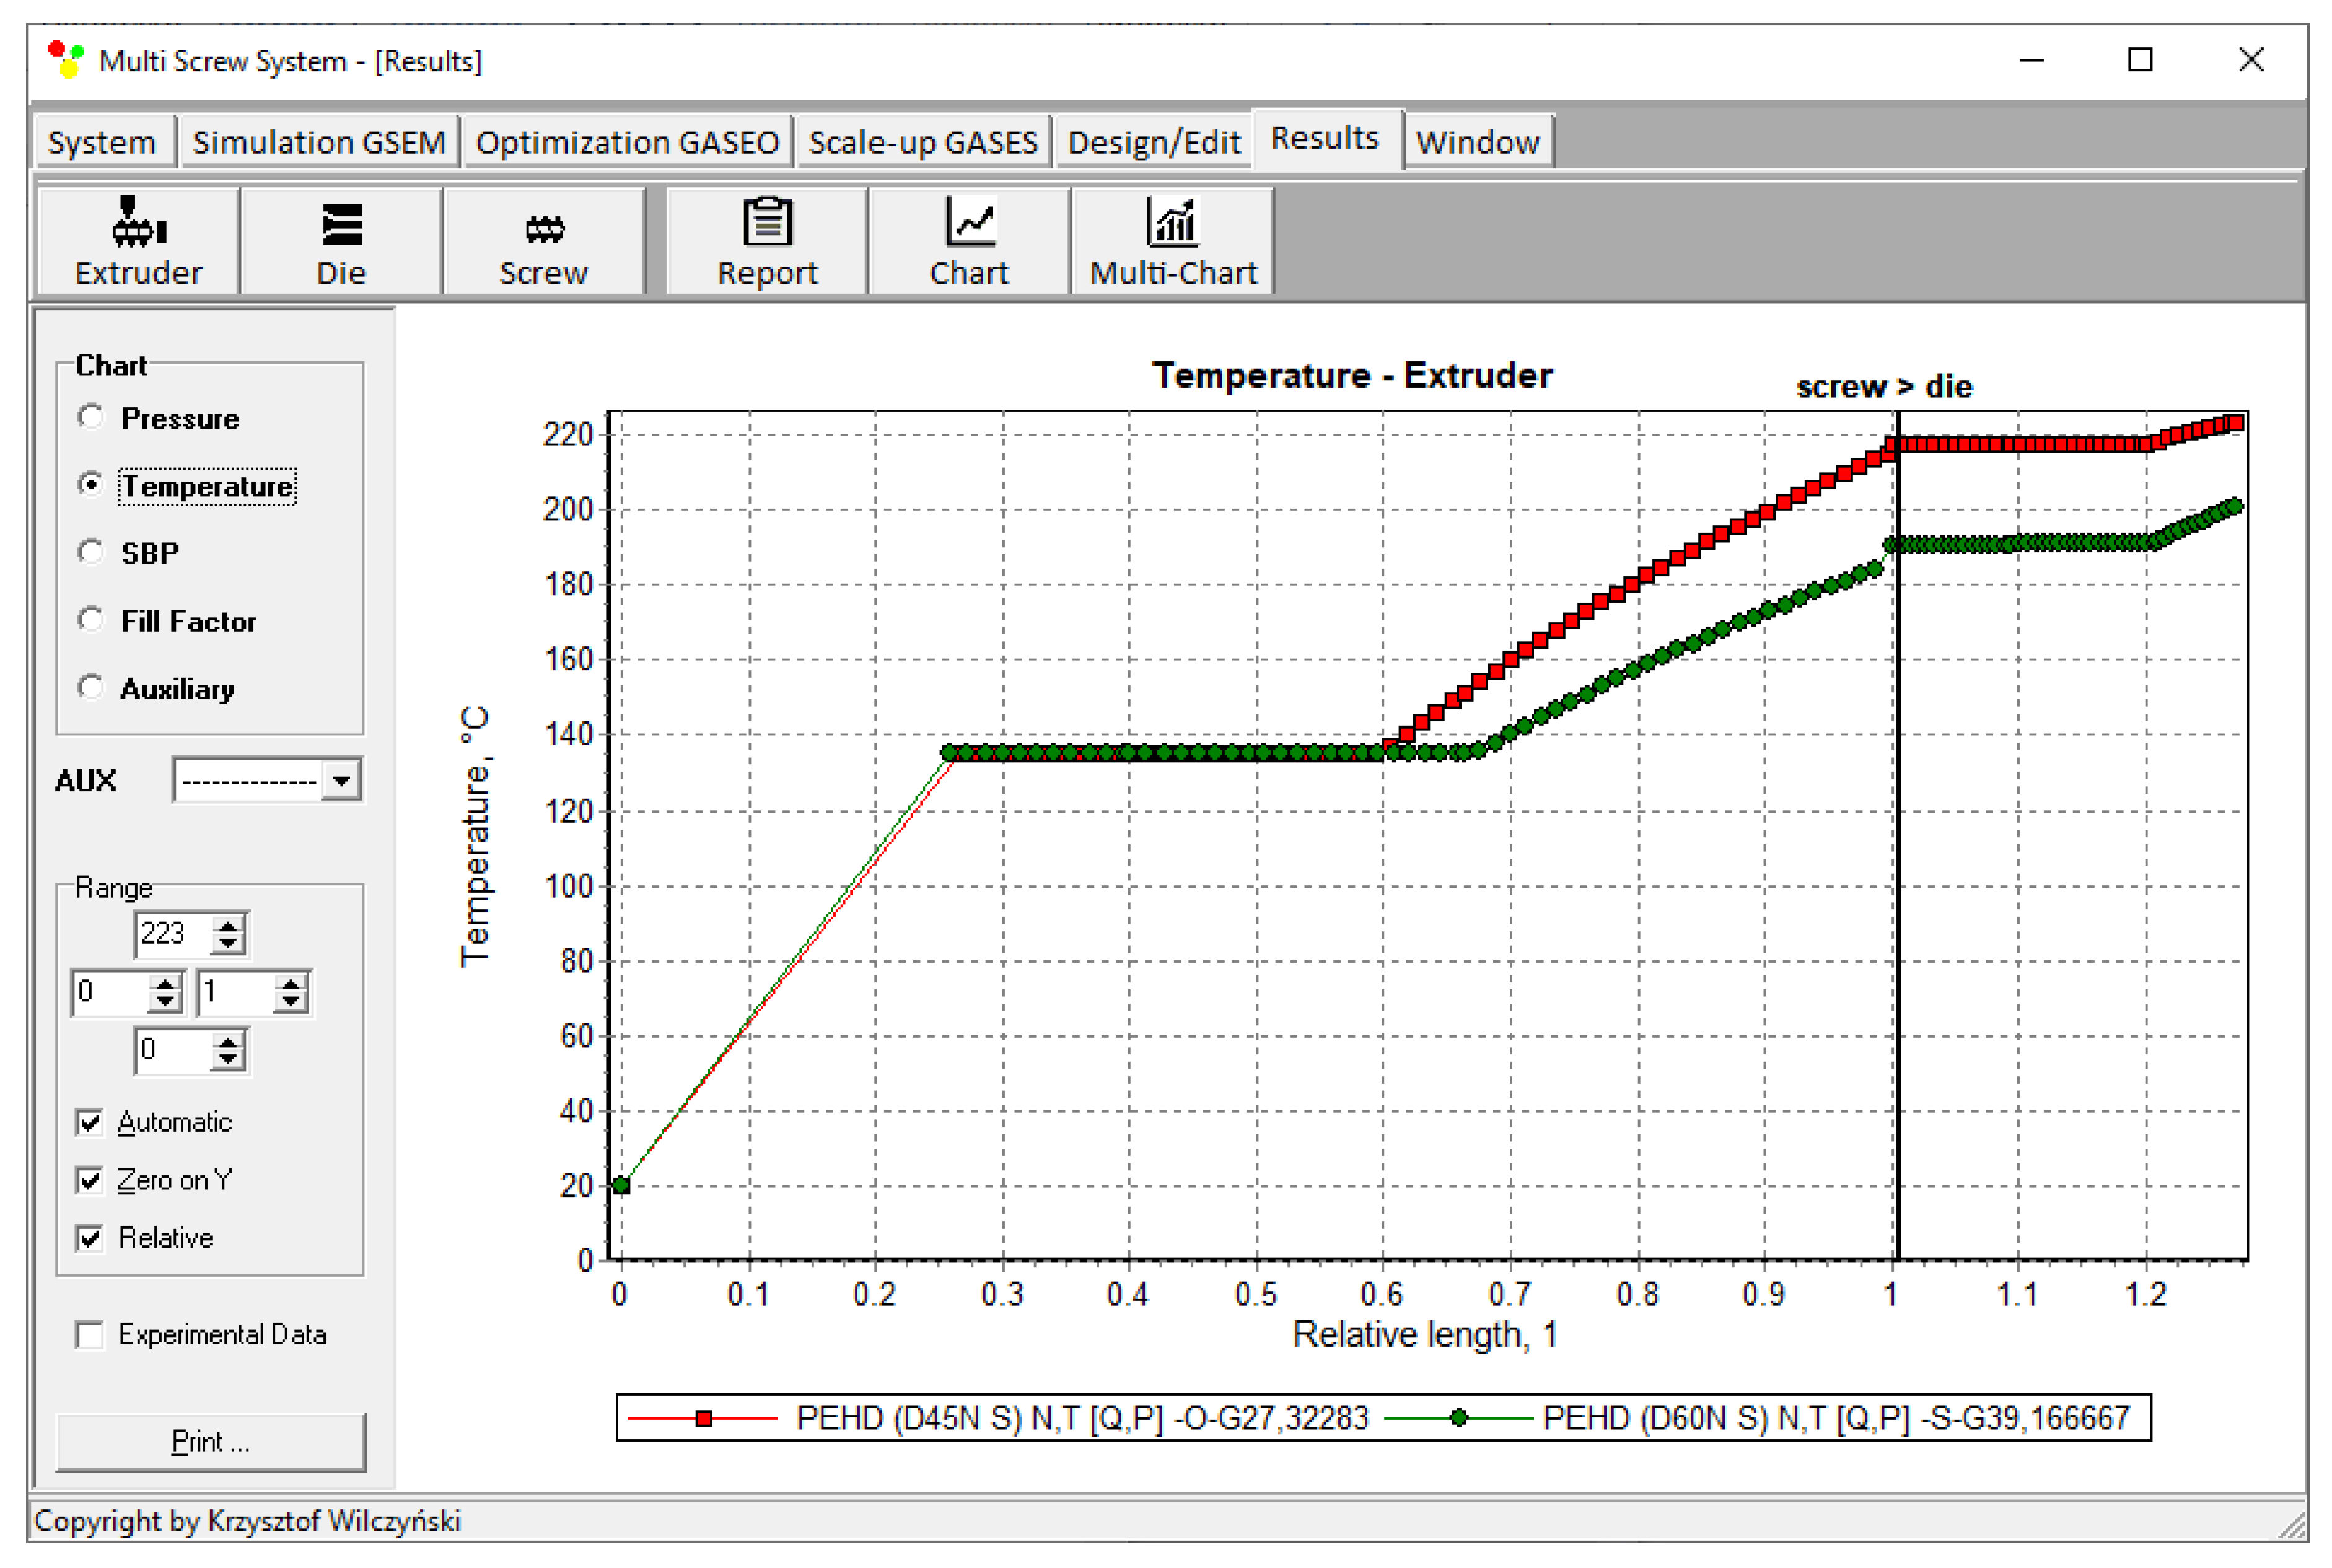
Task: Switch to the Simulation GSEM tab
Action: [x=318, y=142]
